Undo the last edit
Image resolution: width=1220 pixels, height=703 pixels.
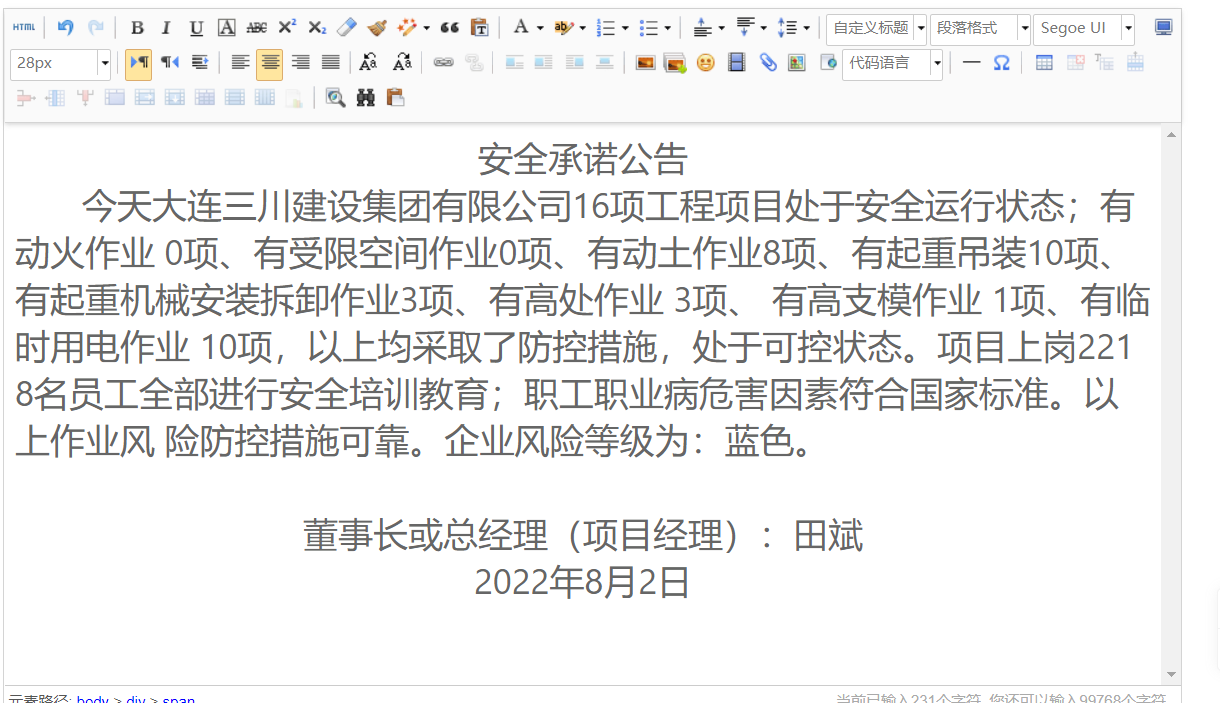tap(65, 28)
